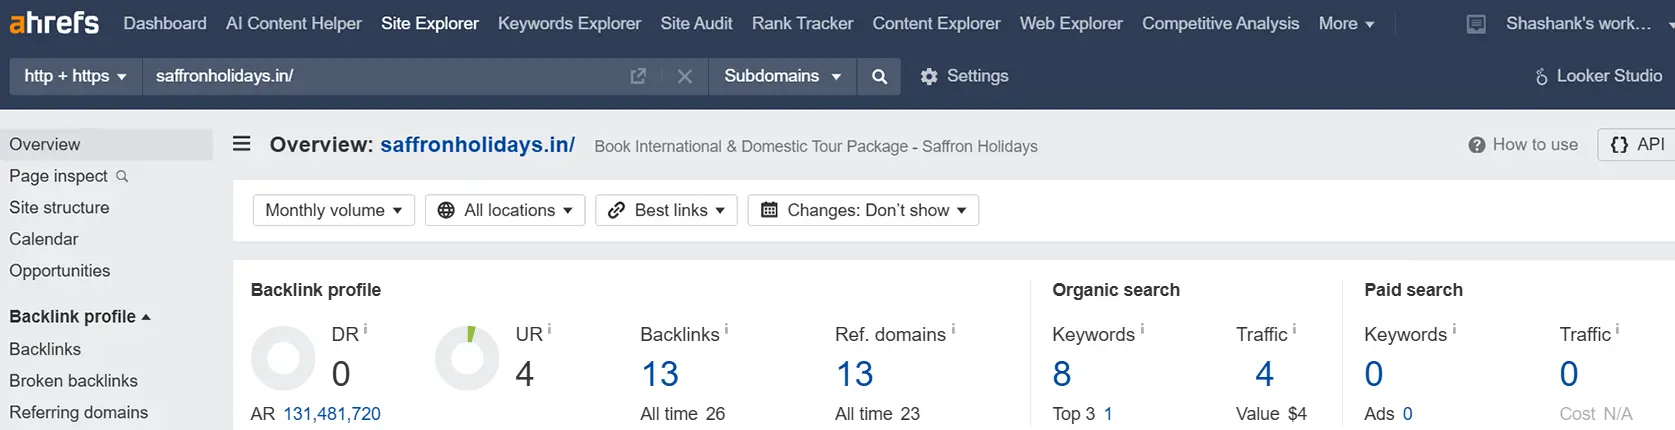The width and height of the screenshot is (1675, 430).
Task: Click the workspace message icon
Action: click(x=1476, y=24)
